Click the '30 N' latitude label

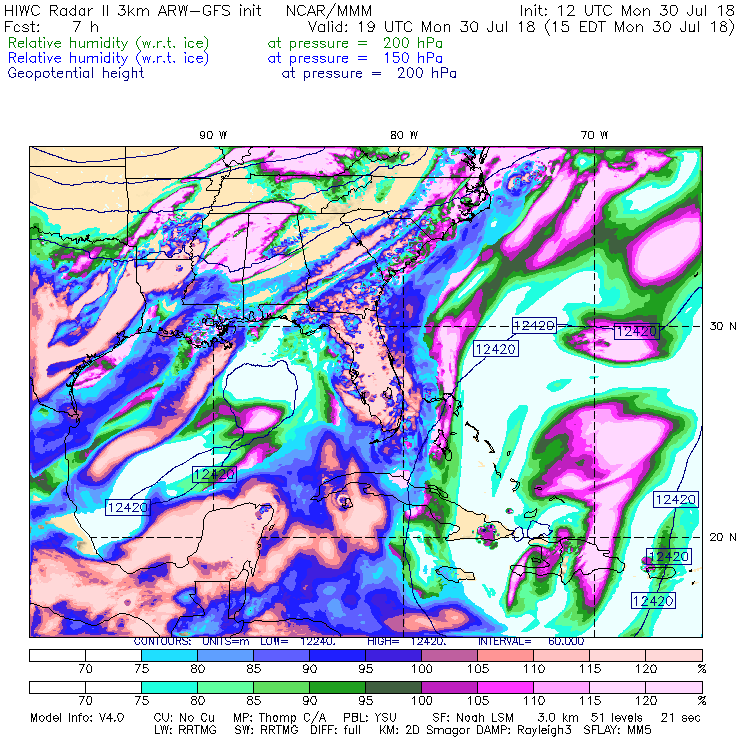pos(723,327)
